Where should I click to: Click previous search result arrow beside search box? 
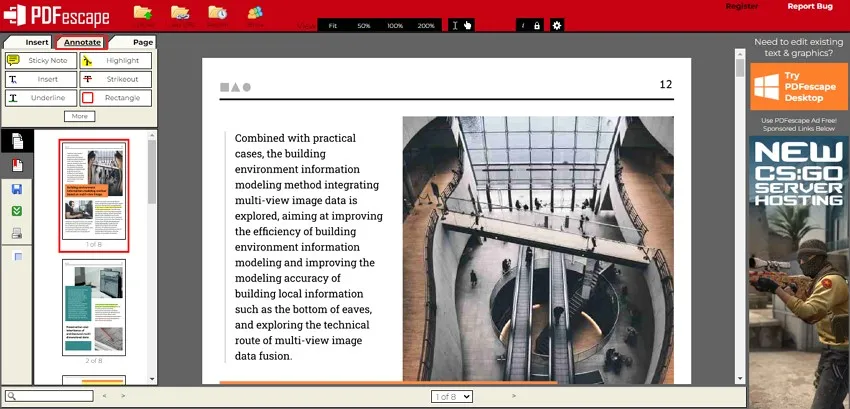105,396
